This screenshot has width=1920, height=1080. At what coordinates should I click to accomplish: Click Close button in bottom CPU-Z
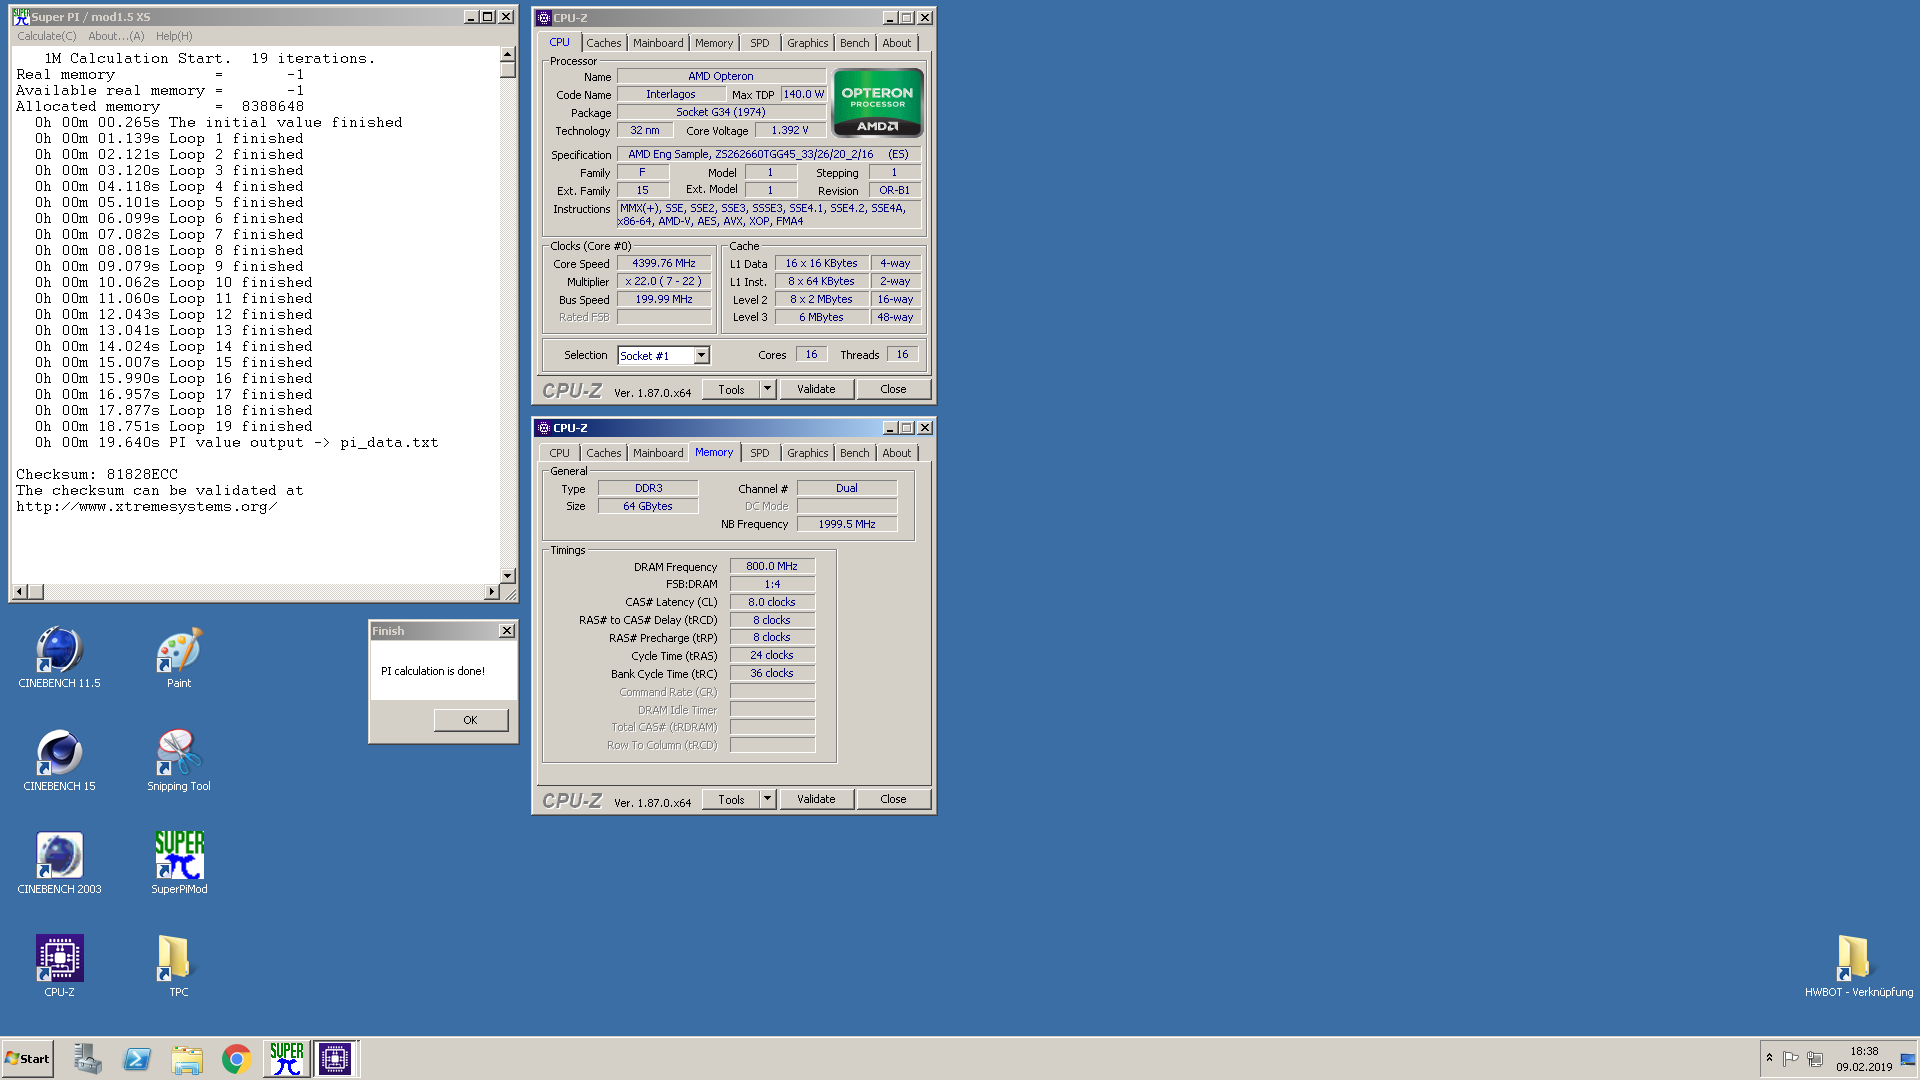tap(893, 800)
